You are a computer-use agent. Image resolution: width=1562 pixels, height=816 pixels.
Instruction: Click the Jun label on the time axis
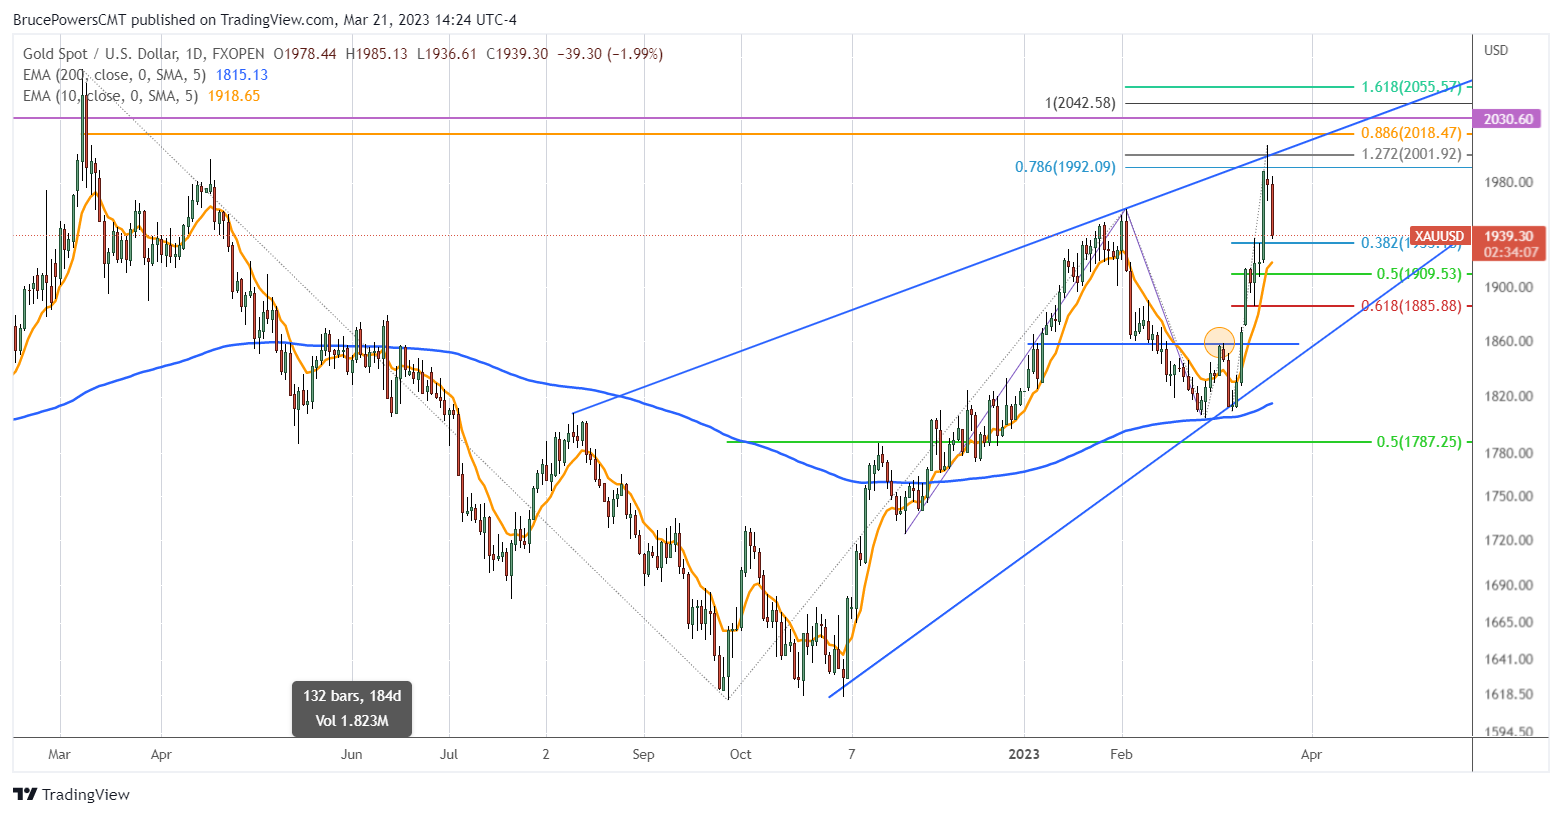click(x=351, y=754)
